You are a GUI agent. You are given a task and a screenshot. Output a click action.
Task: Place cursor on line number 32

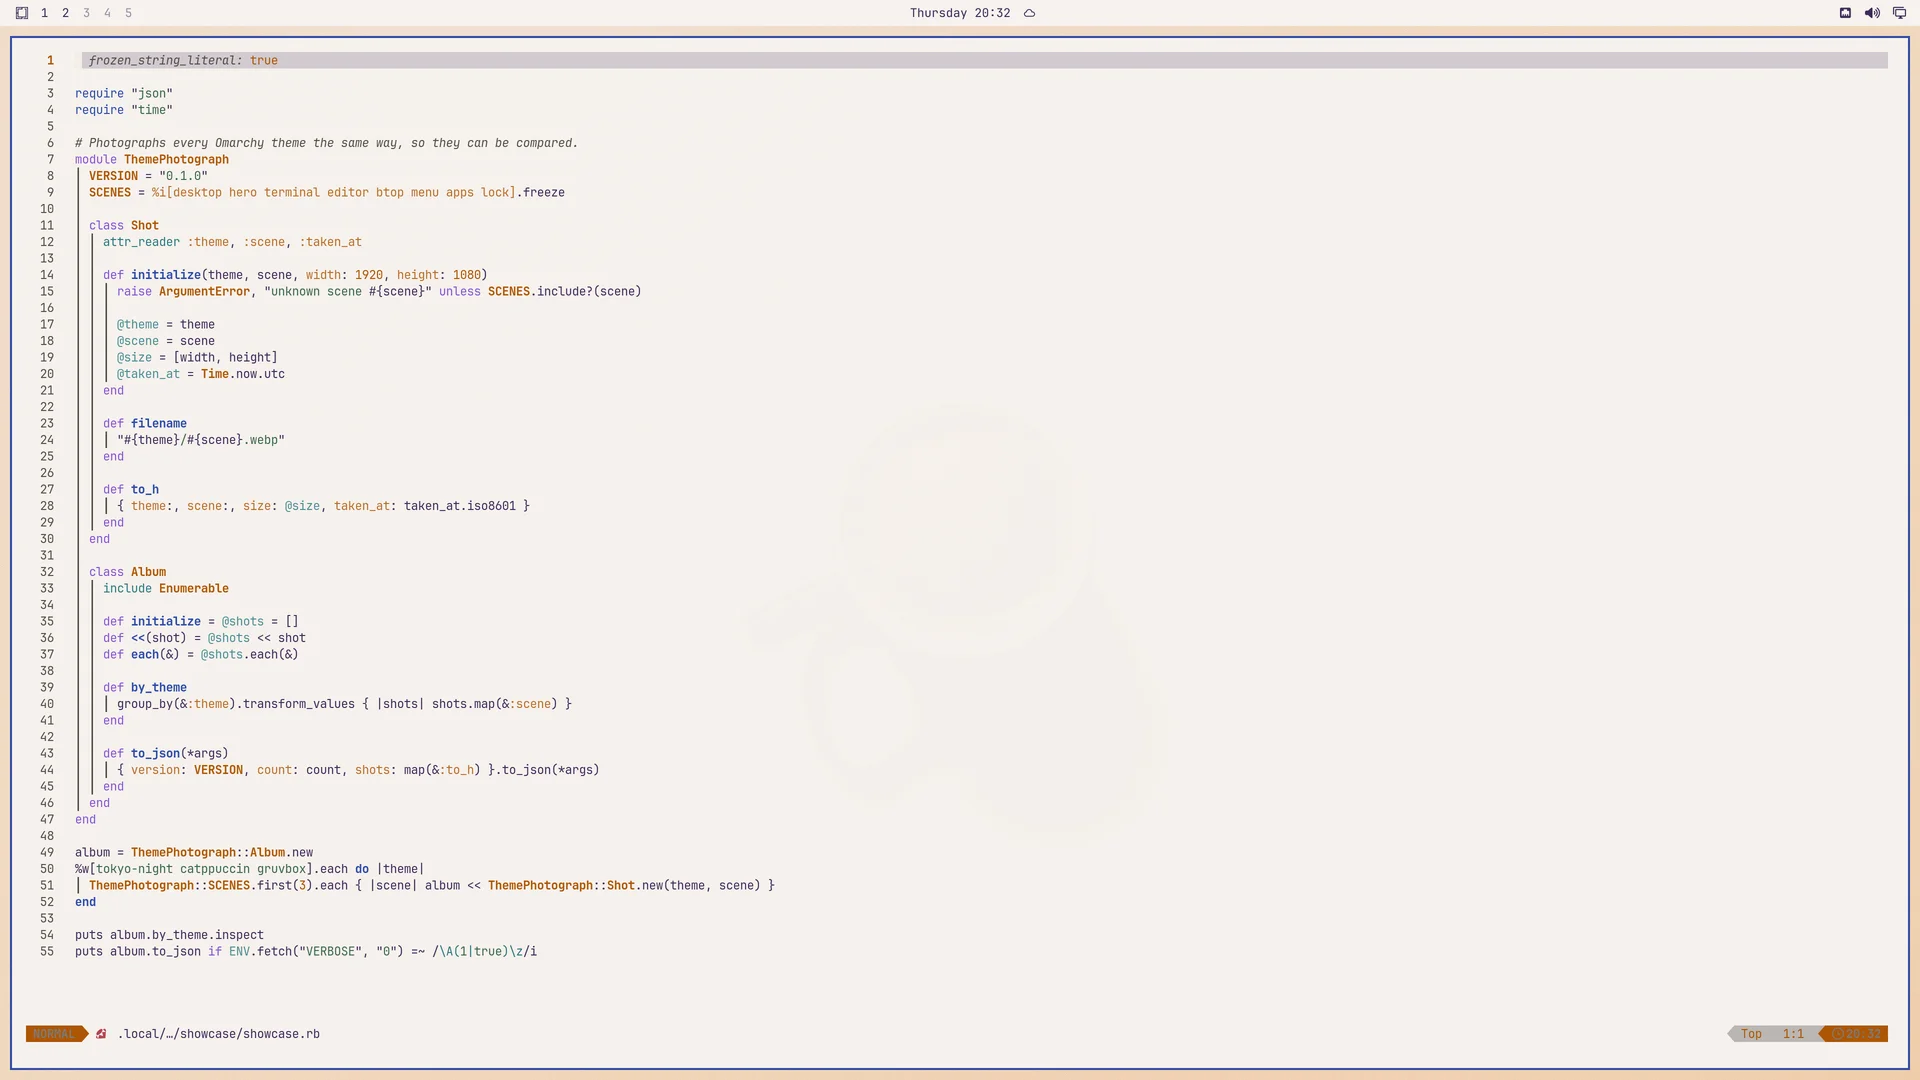click(x=47, y=572)
